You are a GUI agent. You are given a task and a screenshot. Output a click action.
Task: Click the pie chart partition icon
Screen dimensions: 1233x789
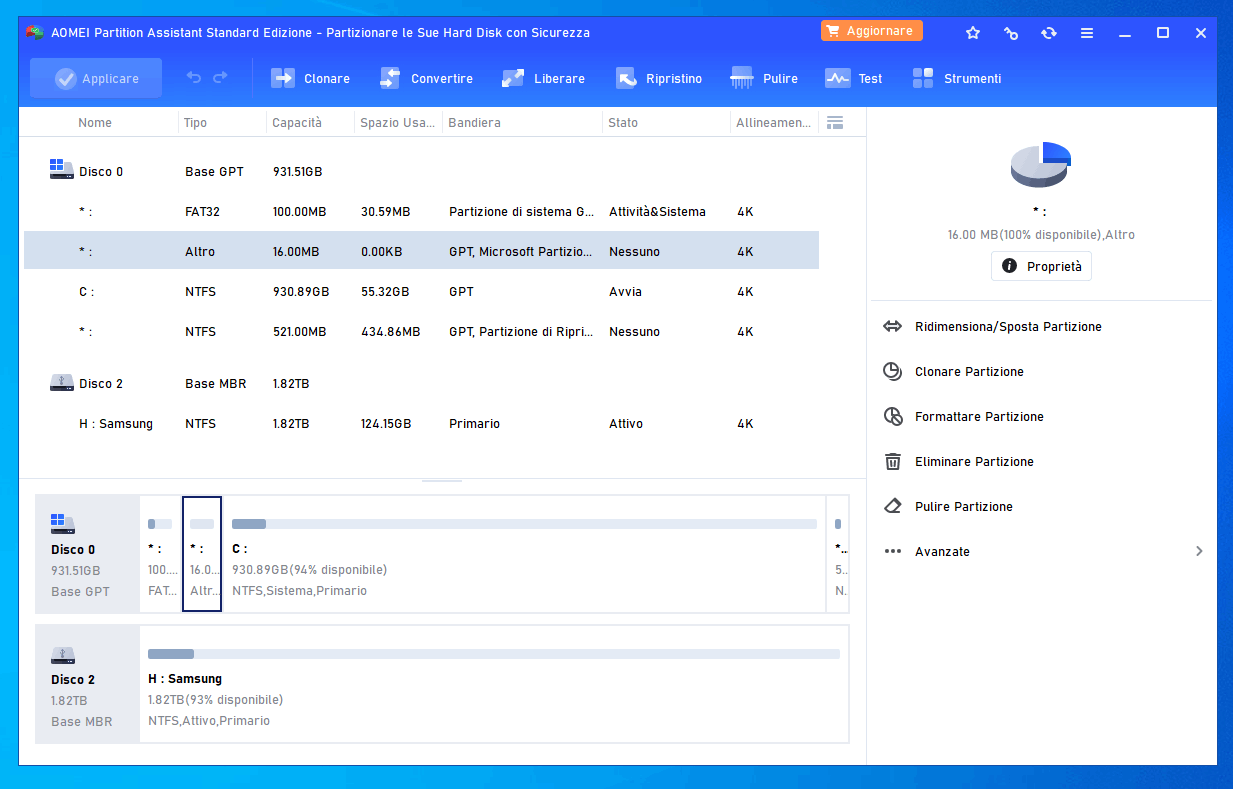point(1041,164)
